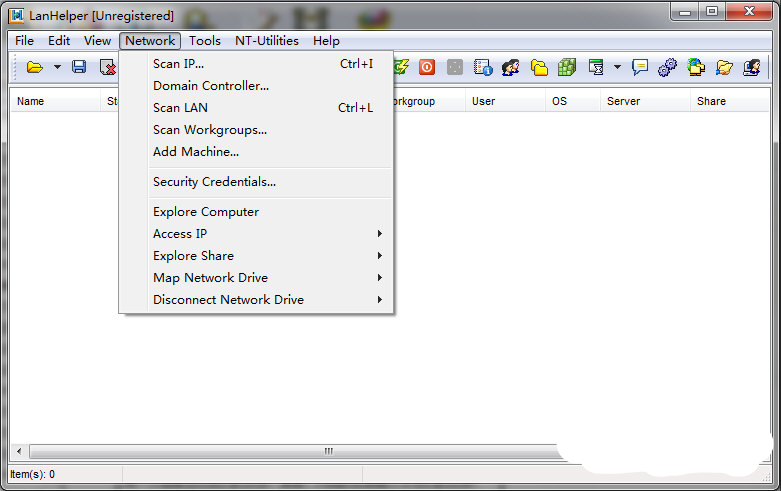The width and height of the screenshot is (781, 491).
Task: Click the blue gears icon
Action: [667, 67]
